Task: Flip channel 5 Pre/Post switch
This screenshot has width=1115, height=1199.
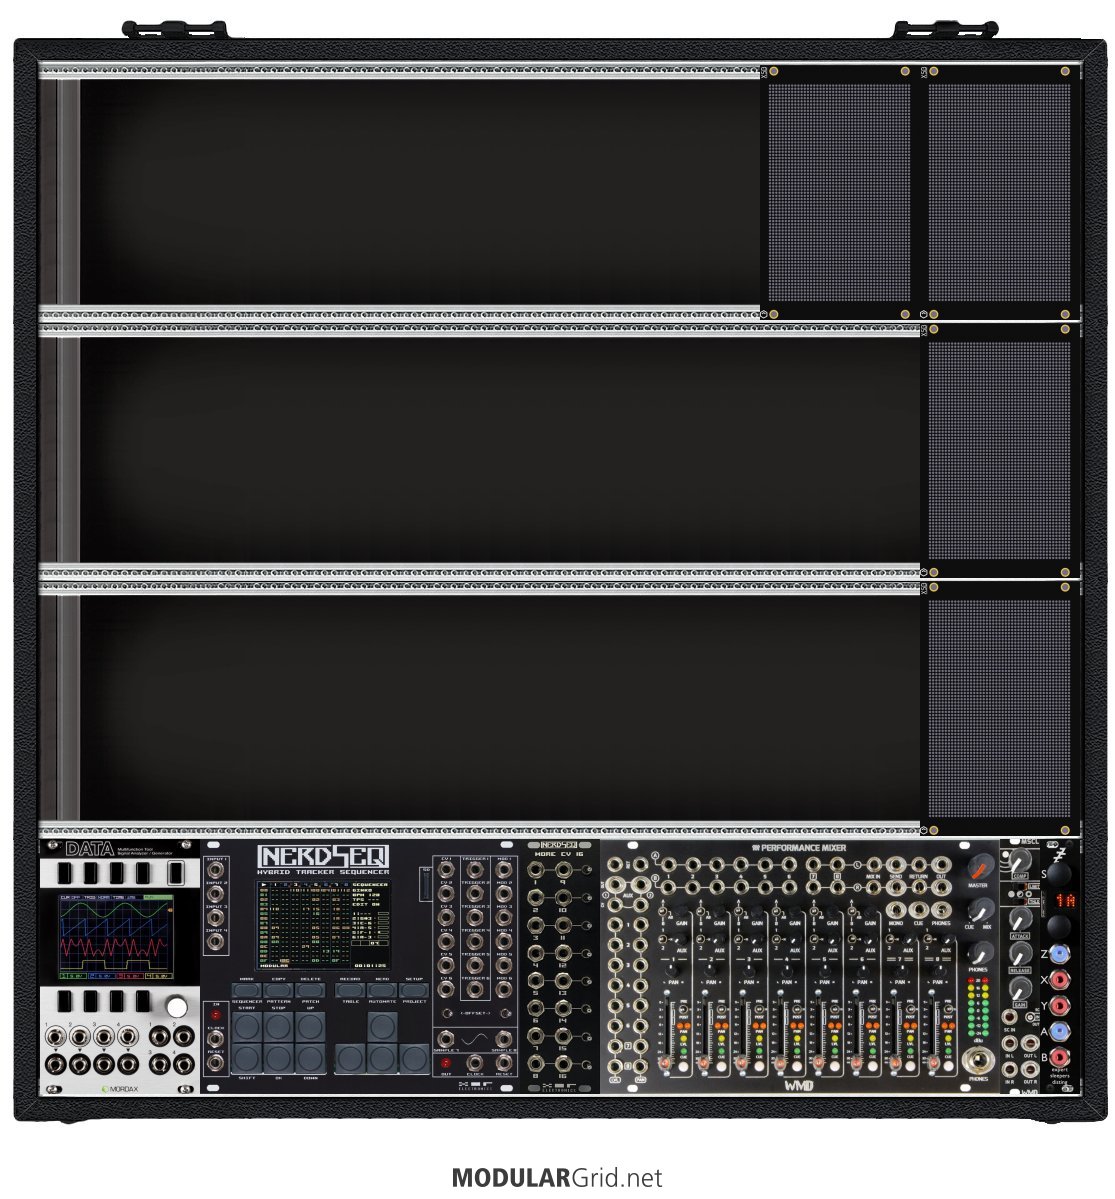Action: [833, 1009]
